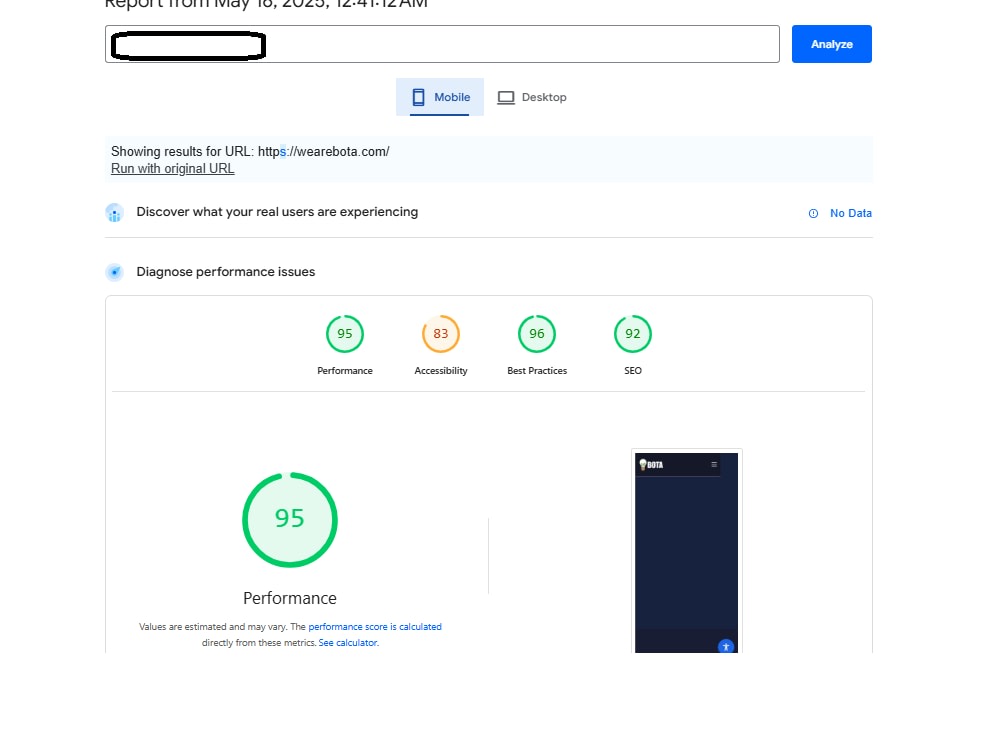Viewport: 1000px width, 750px height.
Task: Switch to the Desktop tab
Action: [532, 97]
